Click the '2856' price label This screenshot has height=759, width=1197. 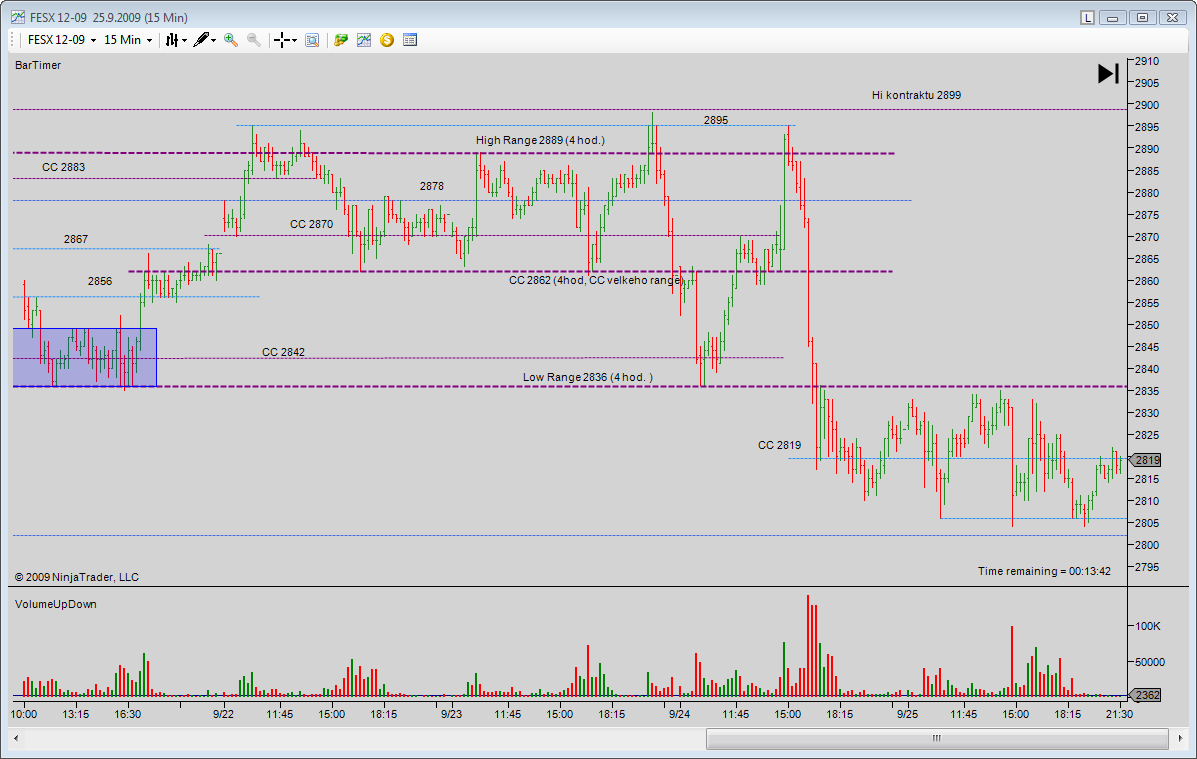pyautogui.click(x=100, y=281)
